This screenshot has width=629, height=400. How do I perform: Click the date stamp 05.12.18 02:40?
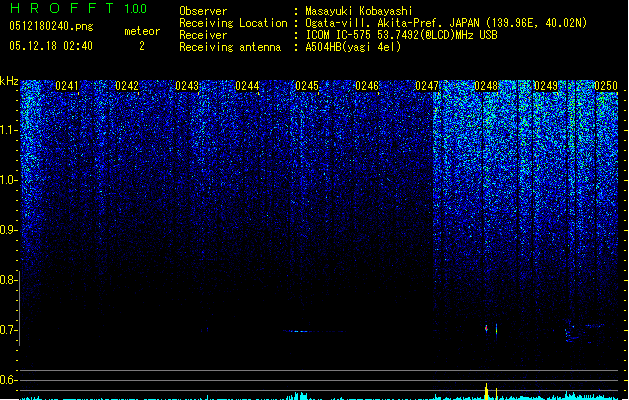click(51, 46)
